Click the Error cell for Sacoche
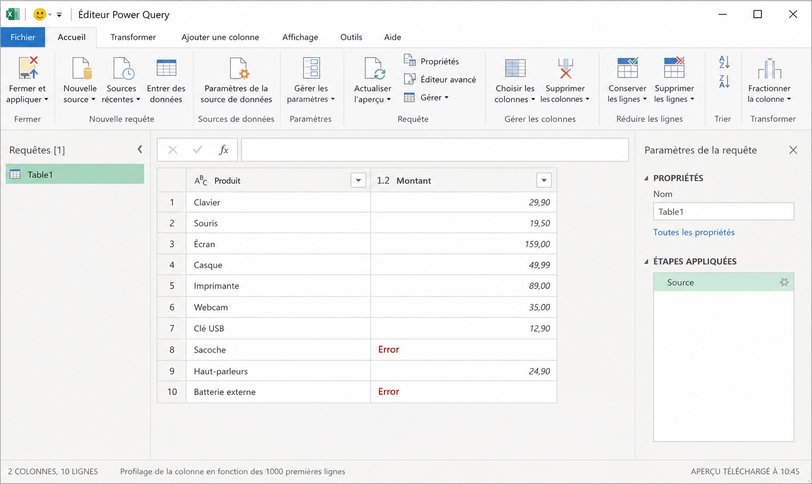This screenshot has height=484, width=812. tap(463, 349)
